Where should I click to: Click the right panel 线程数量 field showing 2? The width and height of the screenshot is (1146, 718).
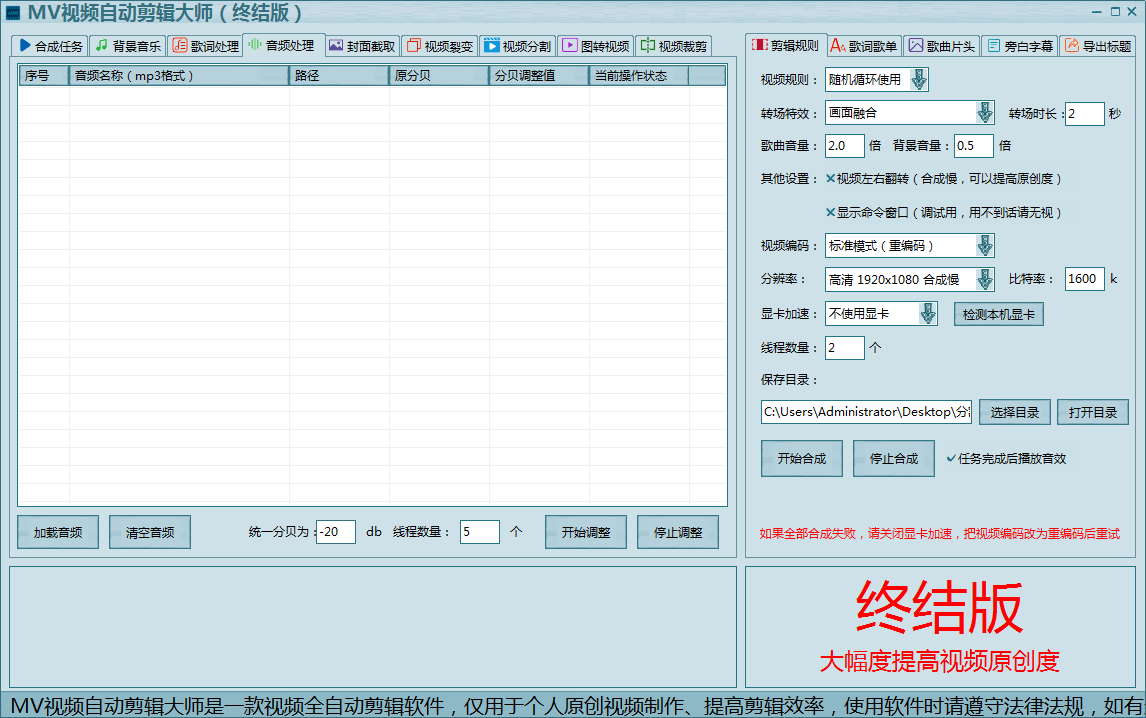(x=844, y=347)
